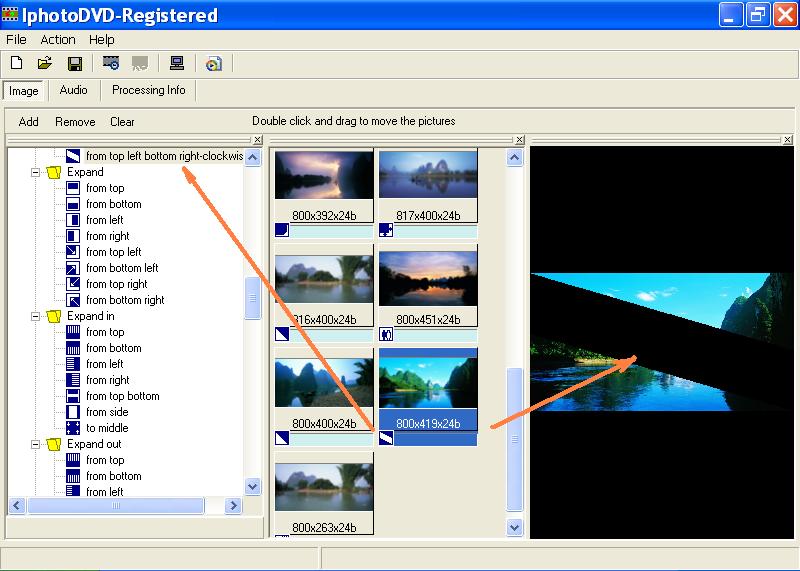Select Expand in 'from right' transition icon
This screenshot has height=571, width=800.
(x=73, y=380)
